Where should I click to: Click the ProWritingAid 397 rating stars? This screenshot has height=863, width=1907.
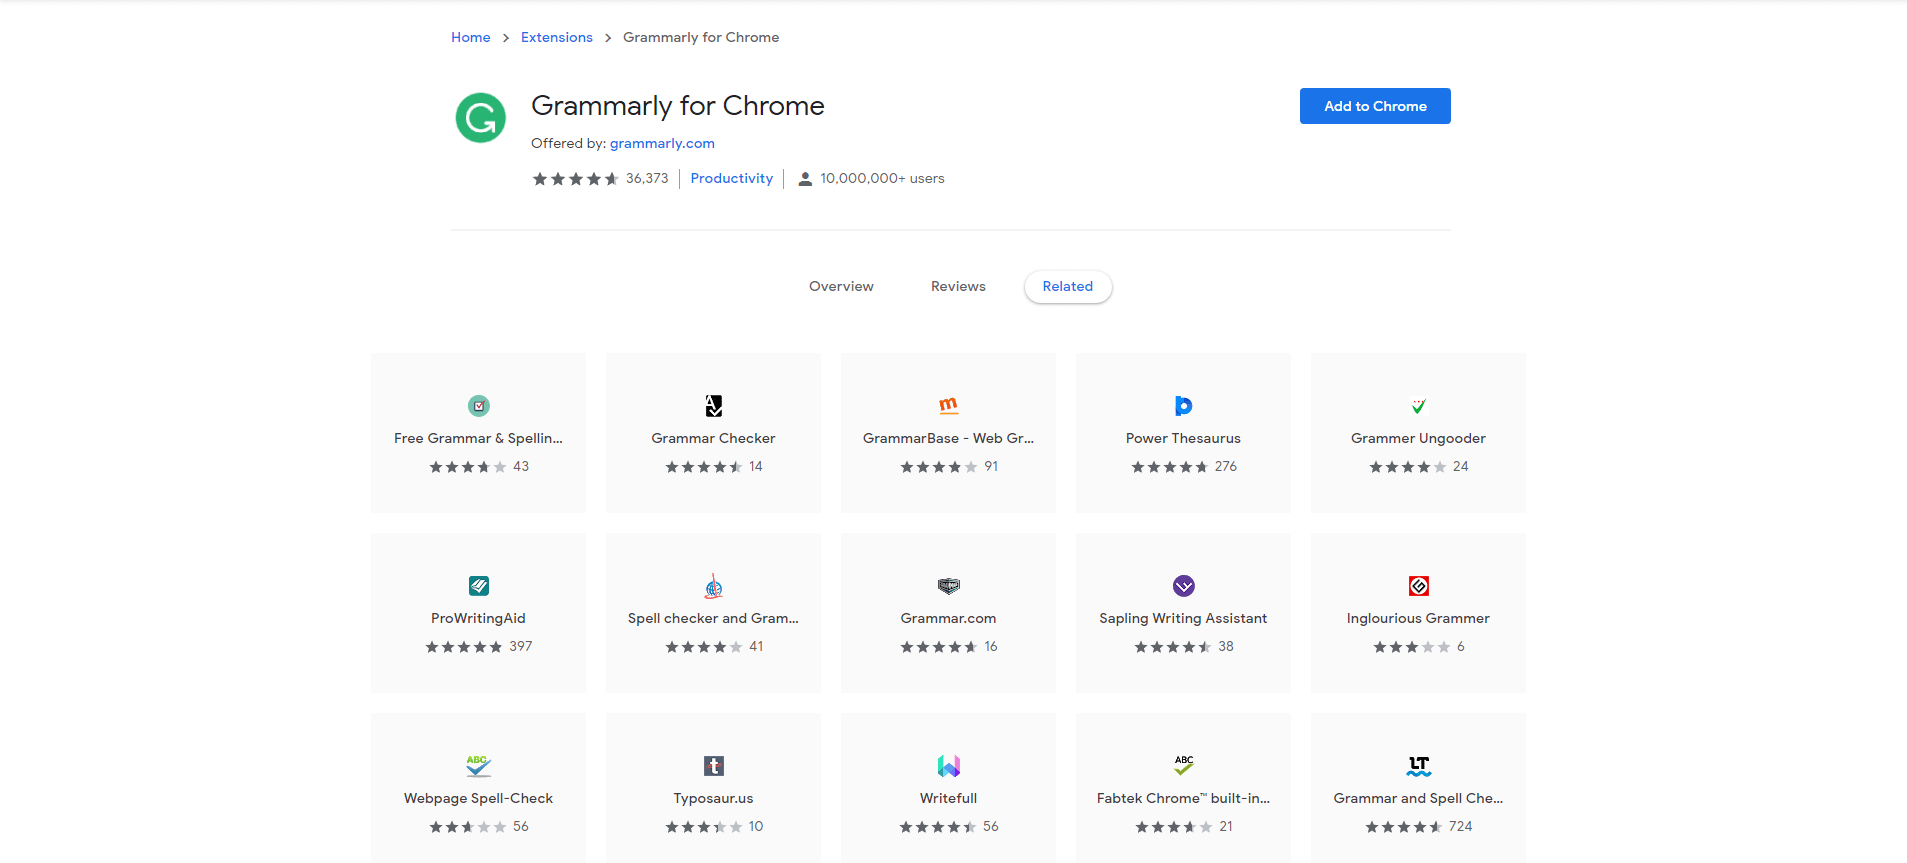pos(464,647)
